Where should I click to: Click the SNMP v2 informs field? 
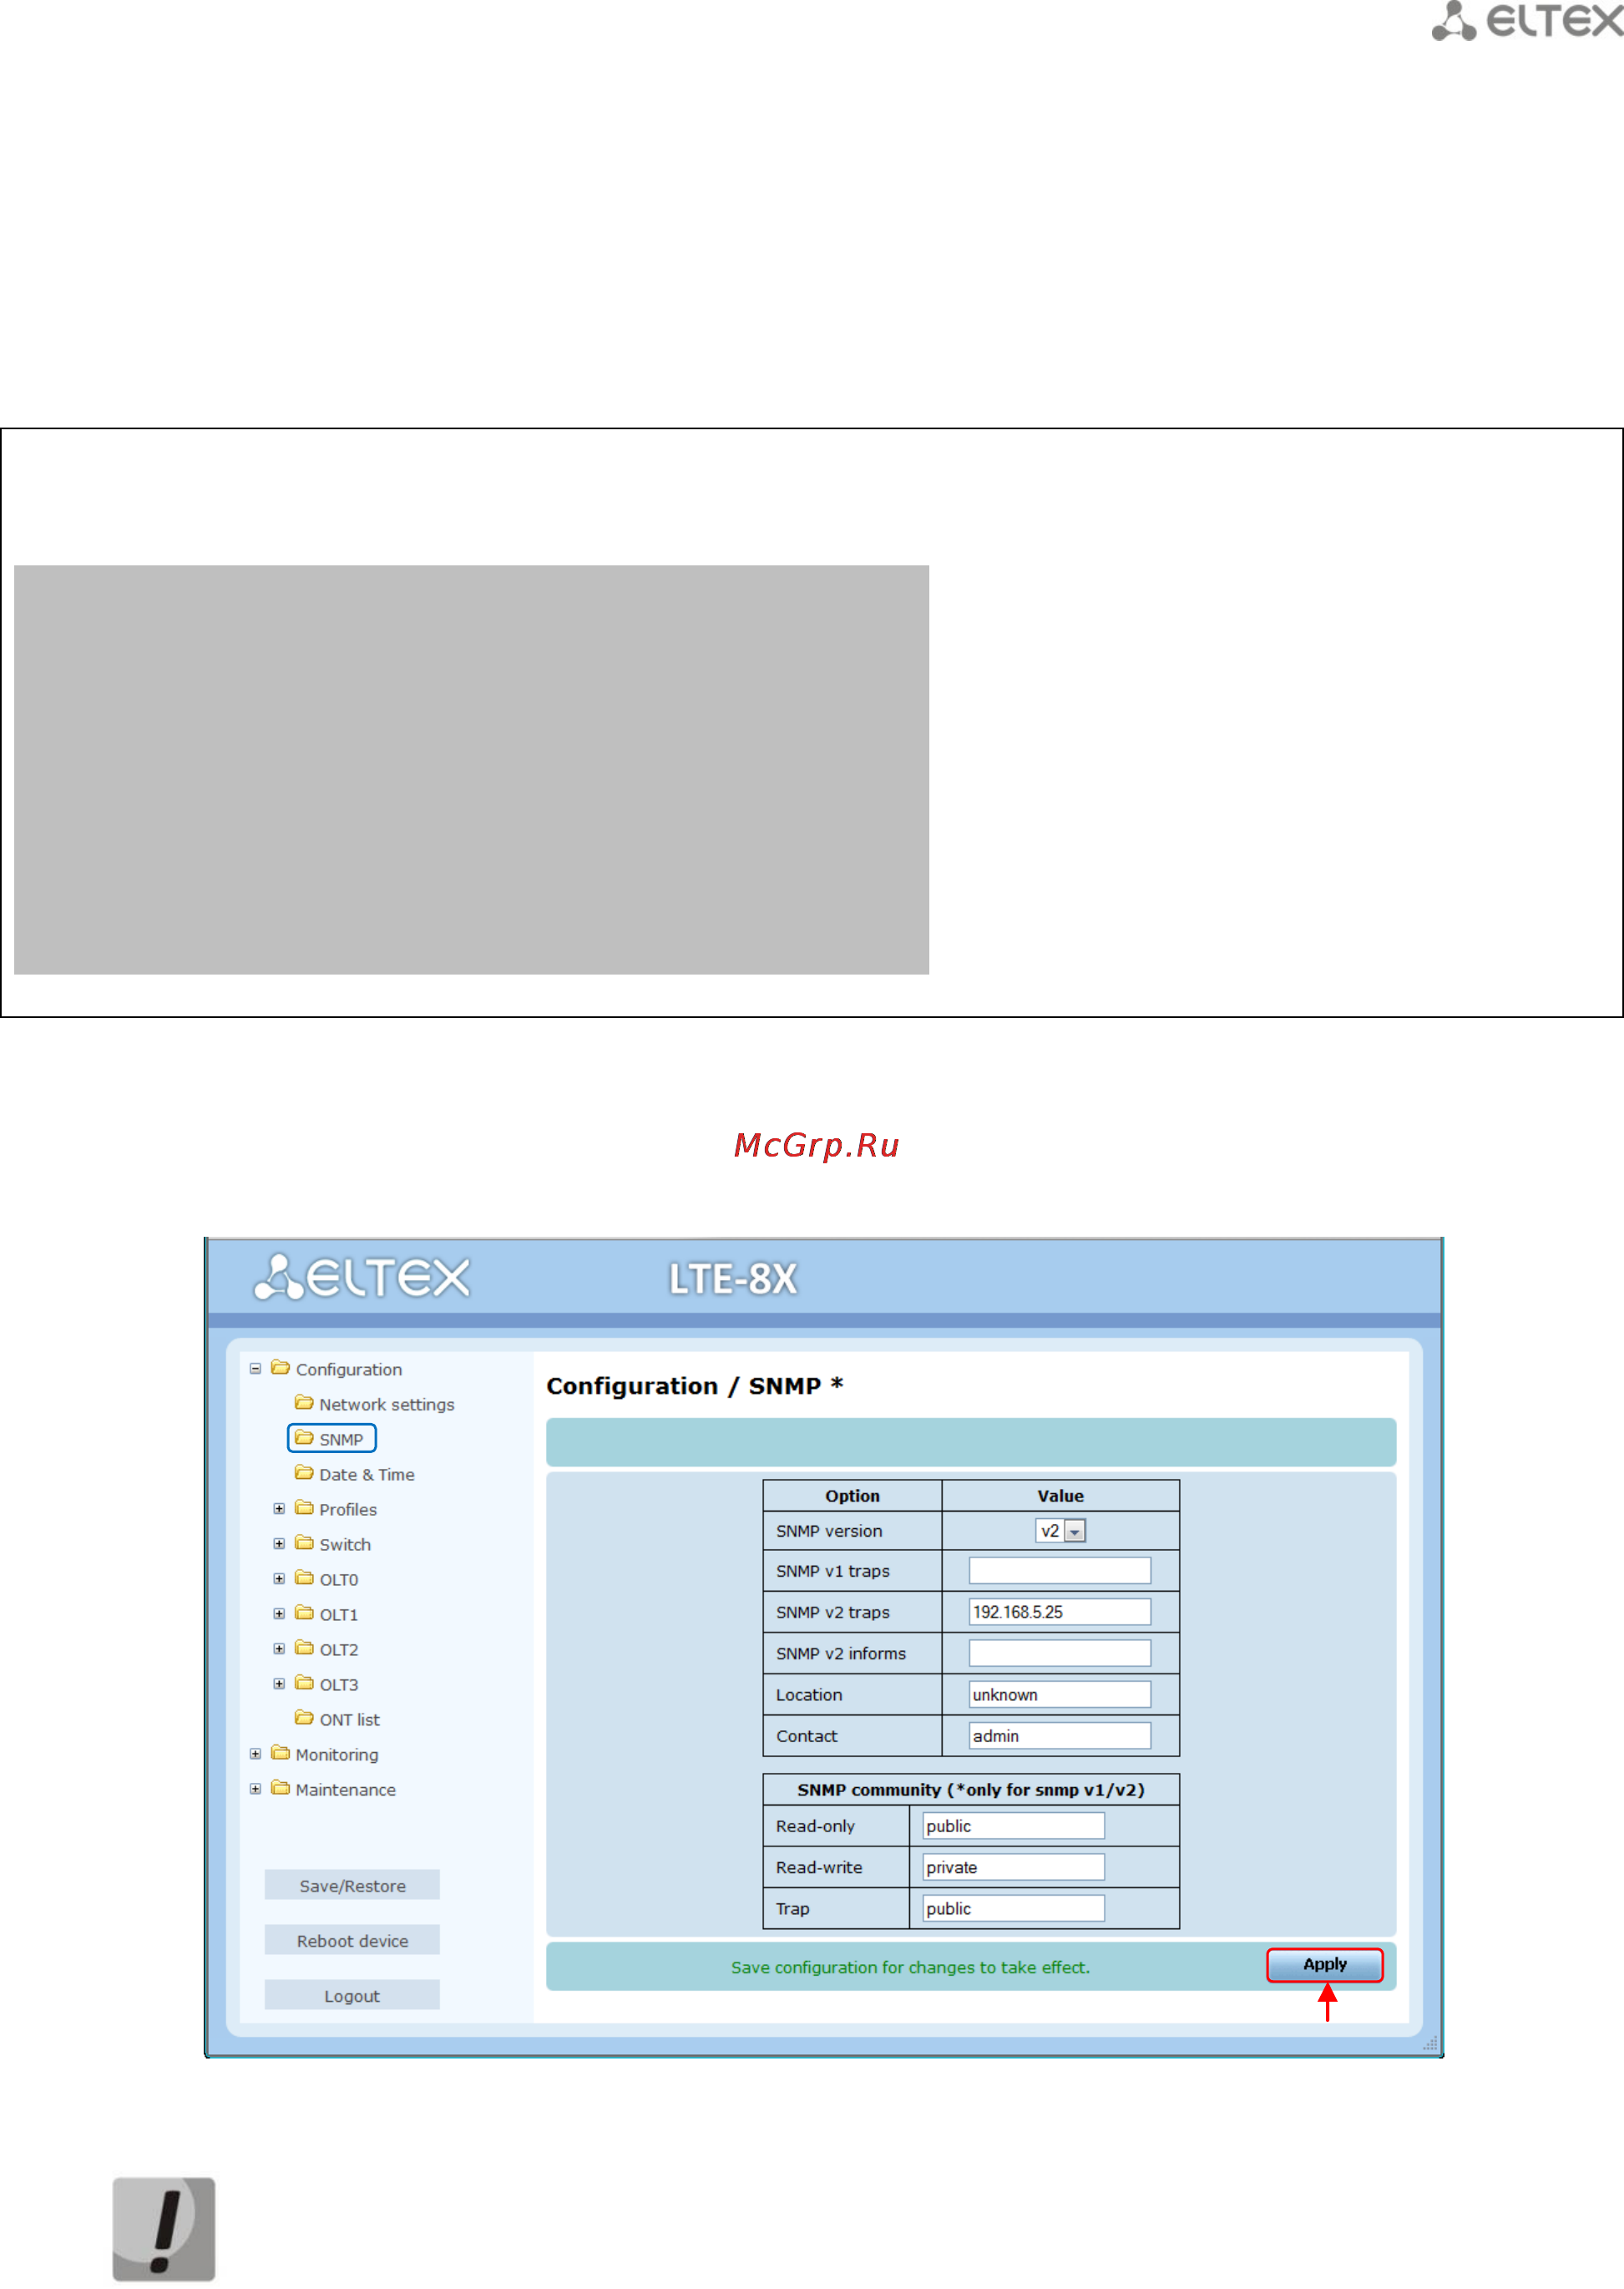point(1059,1652)
